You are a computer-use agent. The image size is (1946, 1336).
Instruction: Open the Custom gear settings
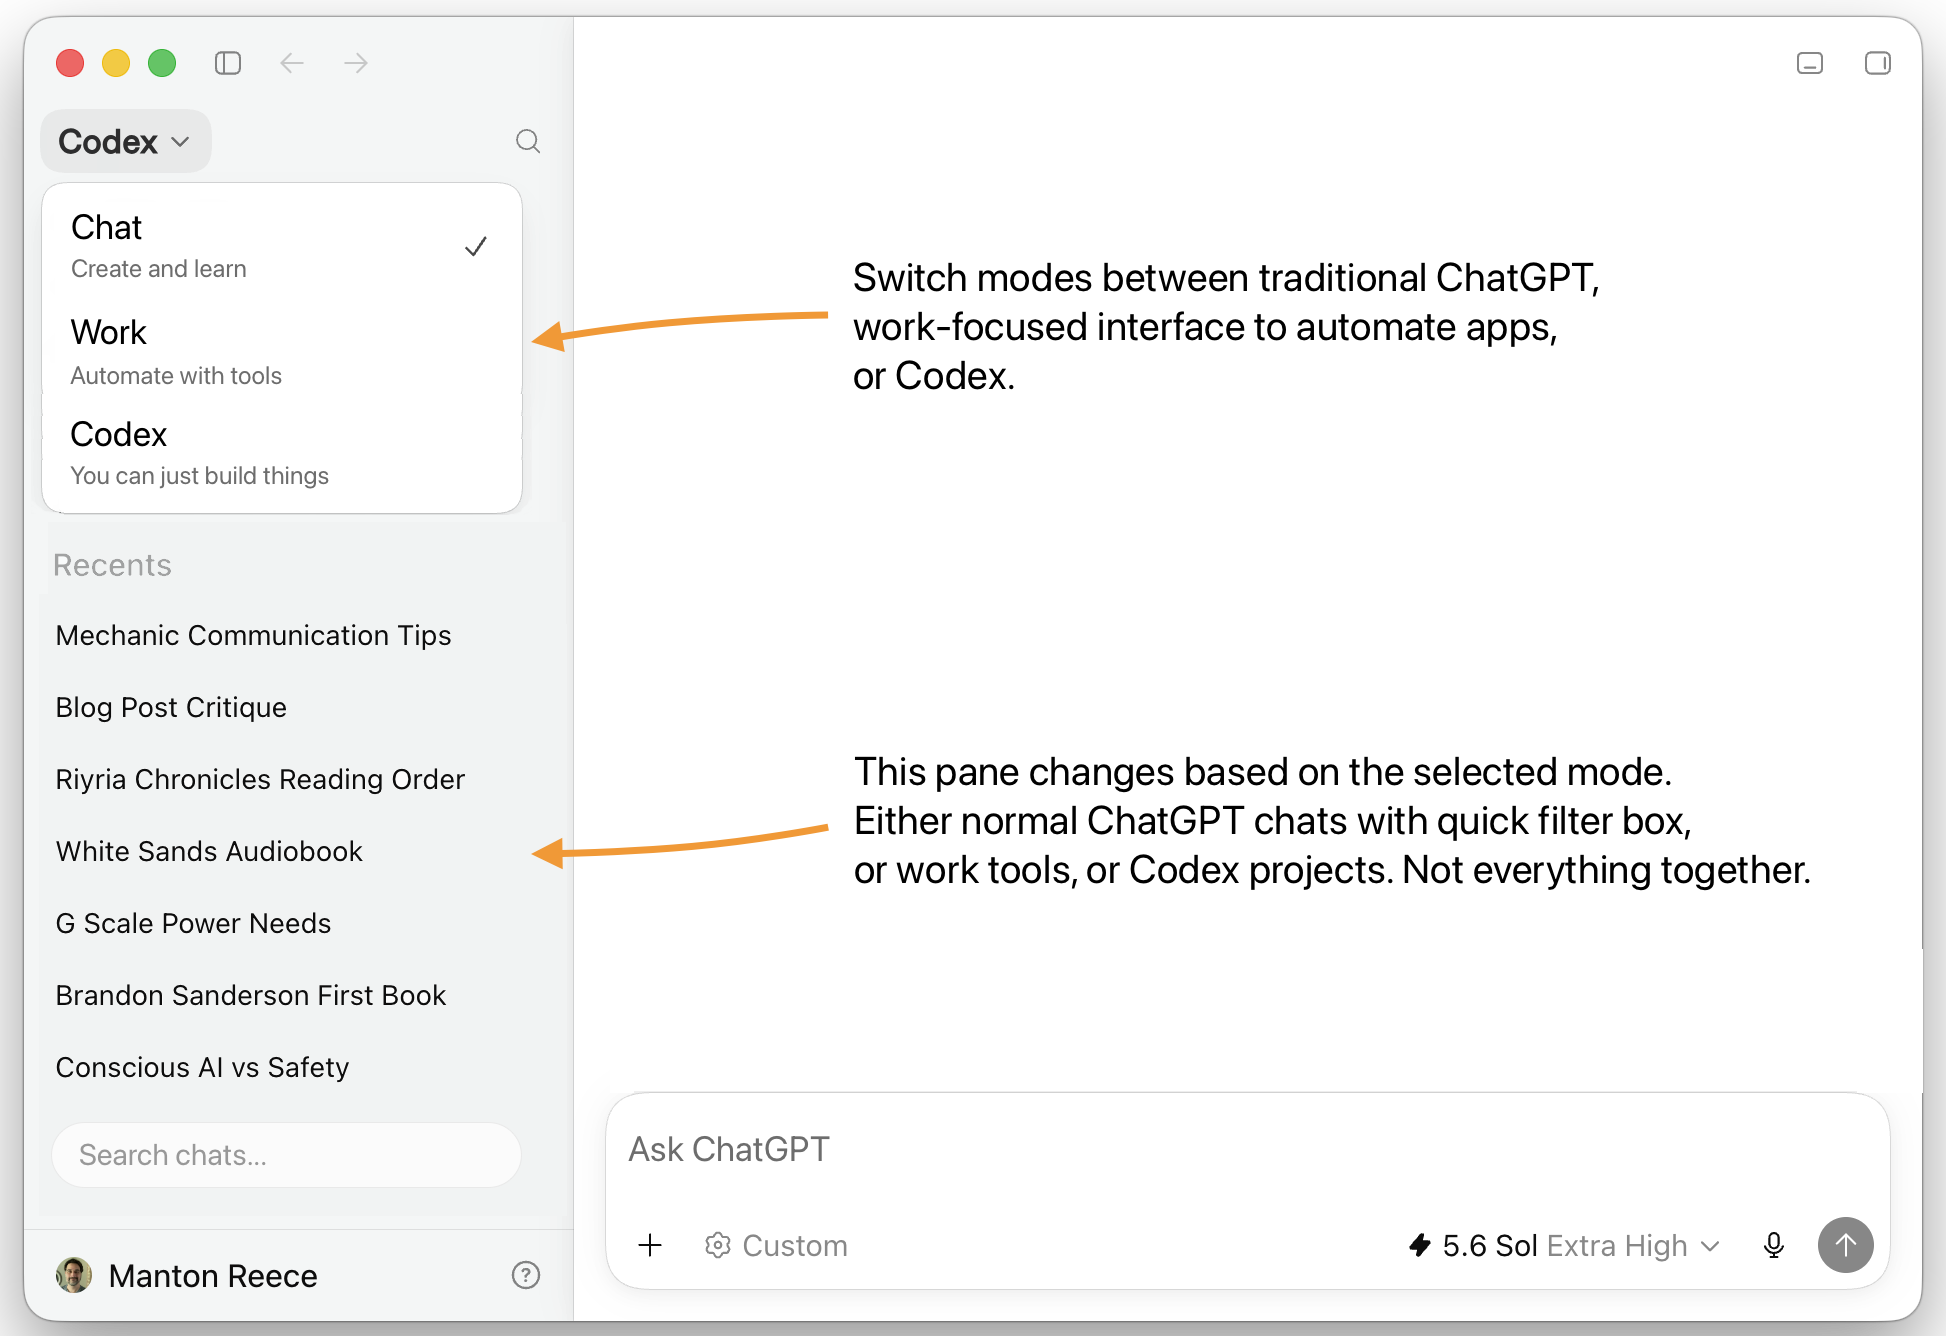click(x=776, y=1245)
